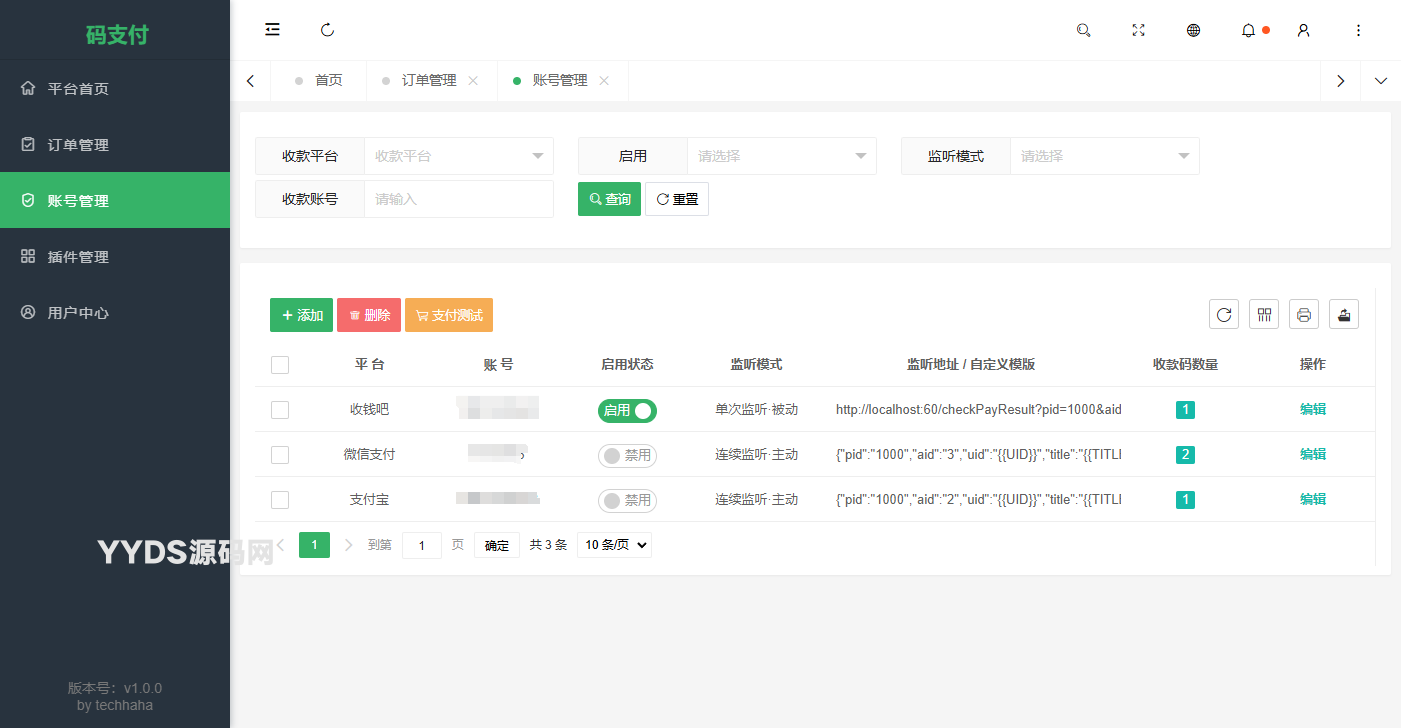The height and width of the screenshot is (728, 1401).
Task: Open the 10 条/页 page size dropdown
Action: click(x=614, y=545)
